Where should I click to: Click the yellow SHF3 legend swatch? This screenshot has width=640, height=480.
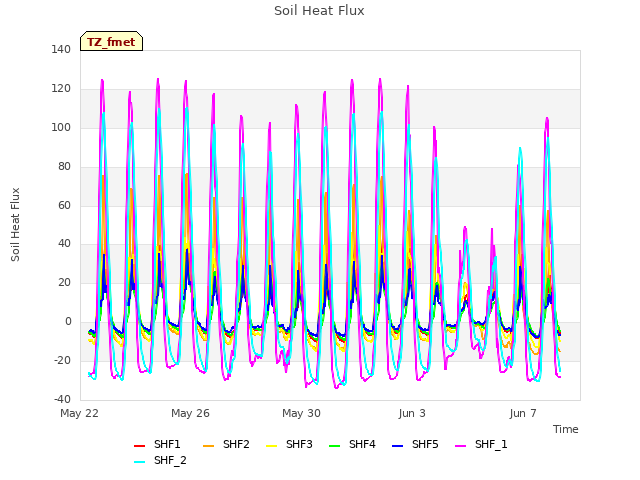coord(272,446)
